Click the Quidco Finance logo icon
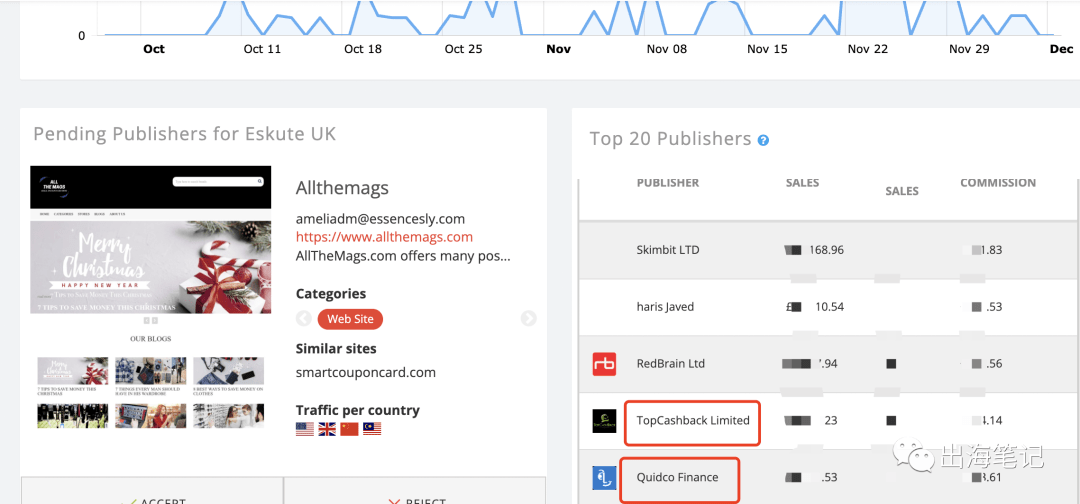1080x504 pixels. pyautogui.click(x=604, y=478)
